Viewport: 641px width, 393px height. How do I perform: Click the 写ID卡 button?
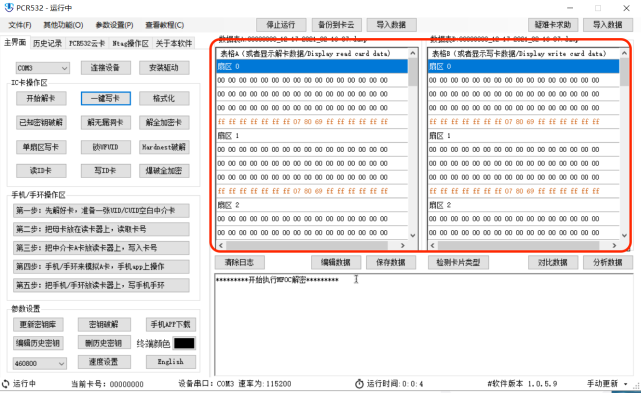[x=105, y=171]
